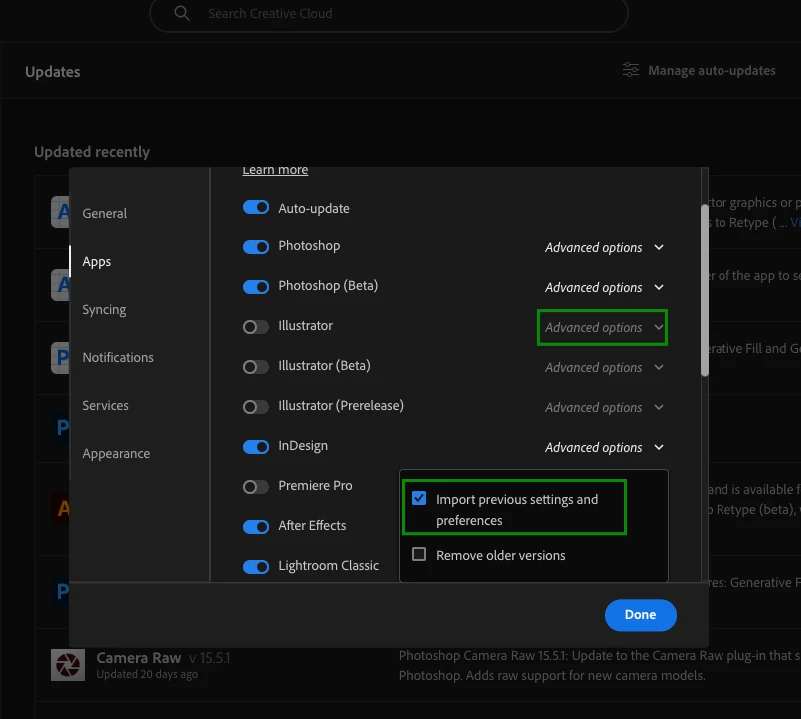Screen dimensions: 801x719
Task: Click the Updated recently heading
Action: coord(92,152)
